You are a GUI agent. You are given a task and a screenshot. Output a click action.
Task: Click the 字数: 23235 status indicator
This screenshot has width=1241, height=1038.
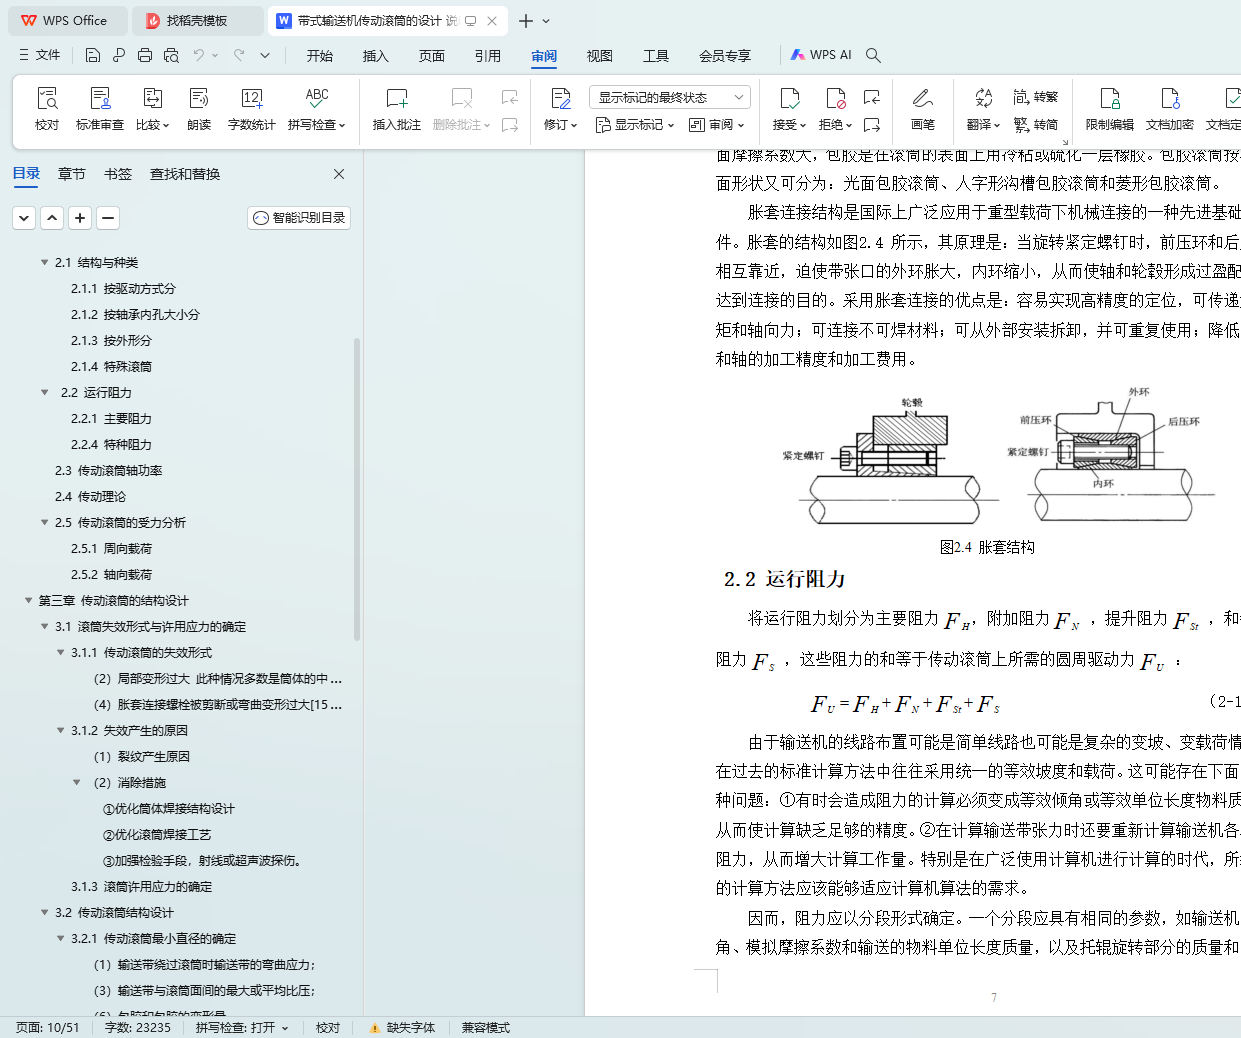pyautogui.click(x=138, y=1028)
